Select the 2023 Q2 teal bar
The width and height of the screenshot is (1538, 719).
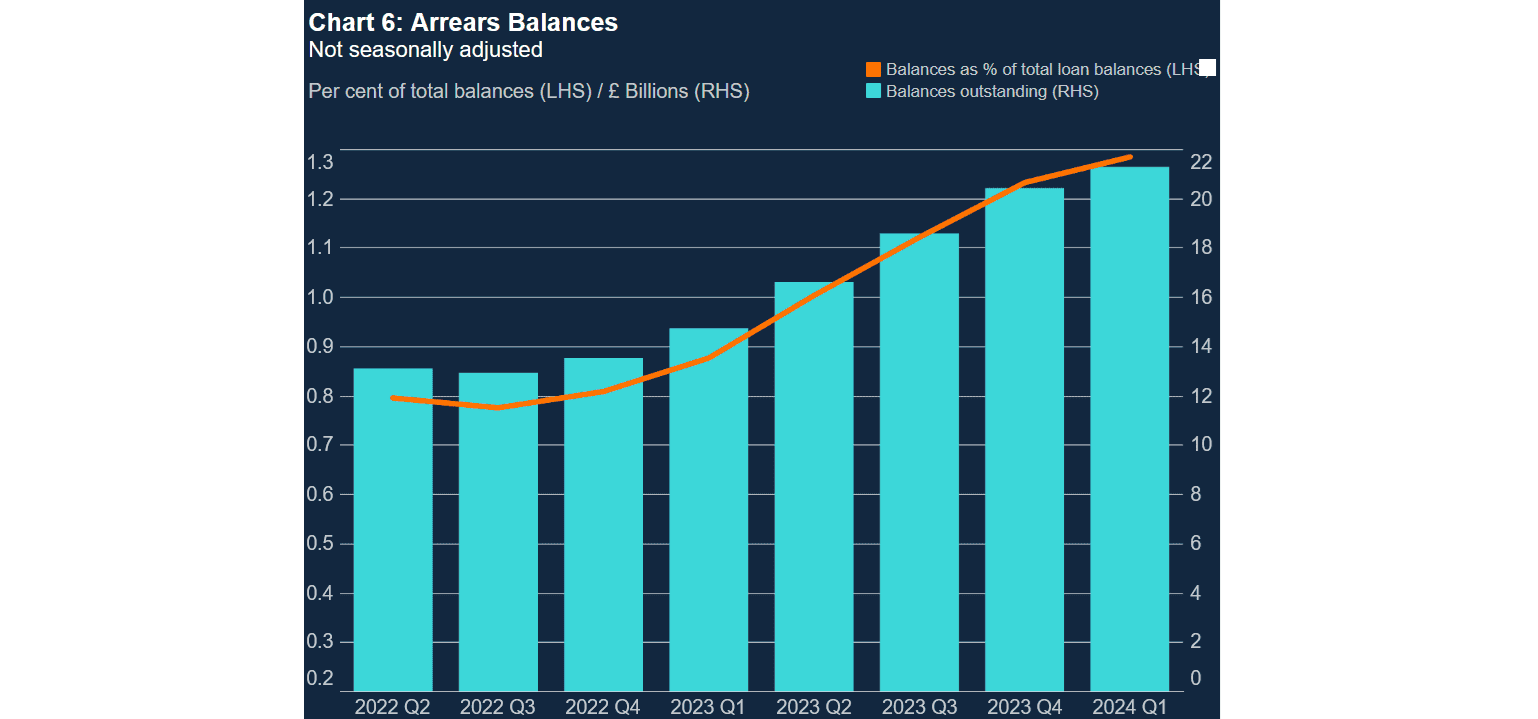click(x=814, y=500)
